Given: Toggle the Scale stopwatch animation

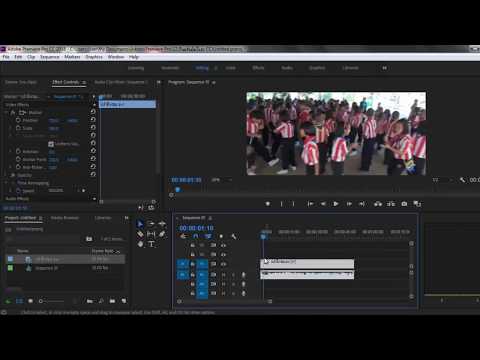Looking at the screenshot, I should [x=18, y=128].
